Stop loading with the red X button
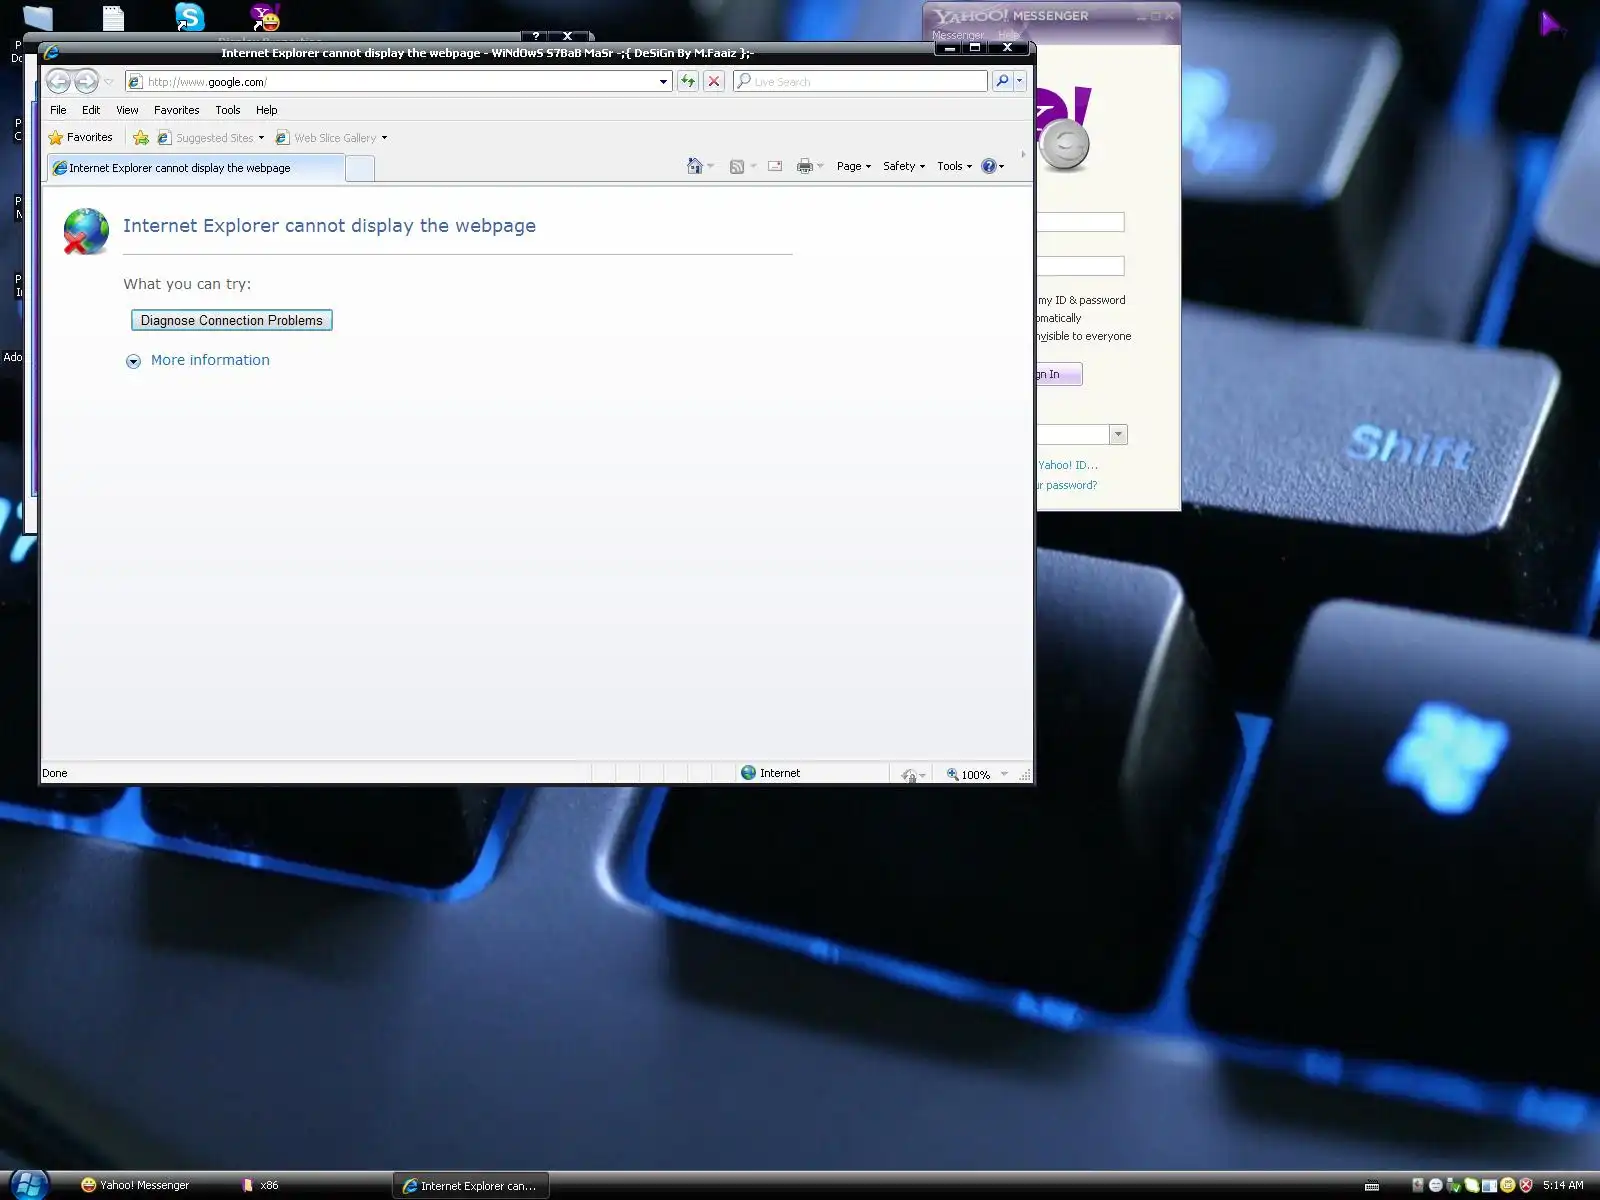The width and height of the screenshot is (1600, 1200). coord(714,82)
